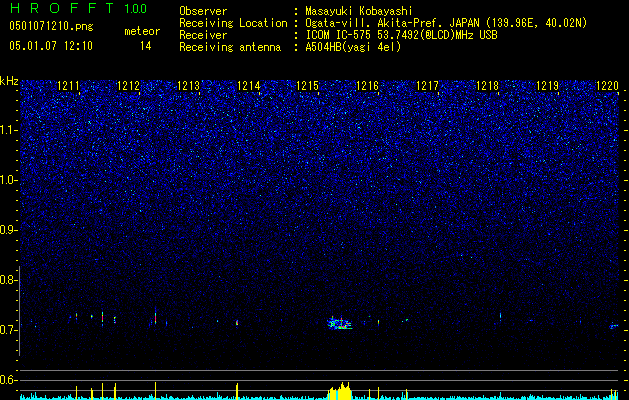The width and height of the screenshot is (629, 400).
Task: Click the Receiving antenna label
Action: 230,47
